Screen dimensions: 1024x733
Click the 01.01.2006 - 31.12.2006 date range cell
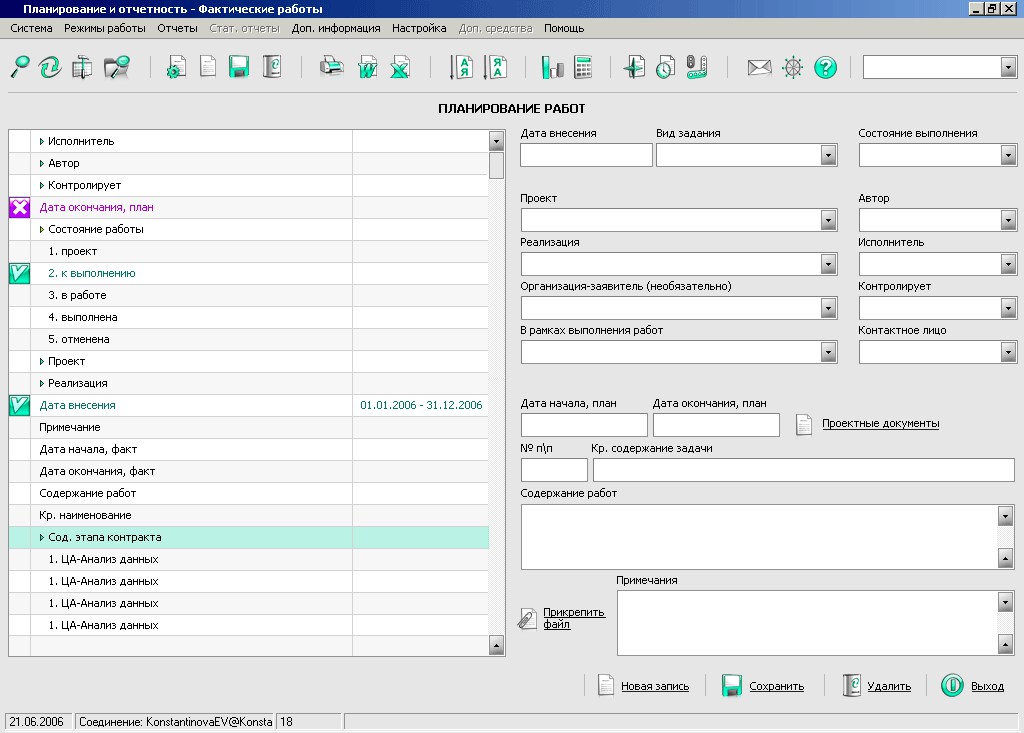pos(421,406)
